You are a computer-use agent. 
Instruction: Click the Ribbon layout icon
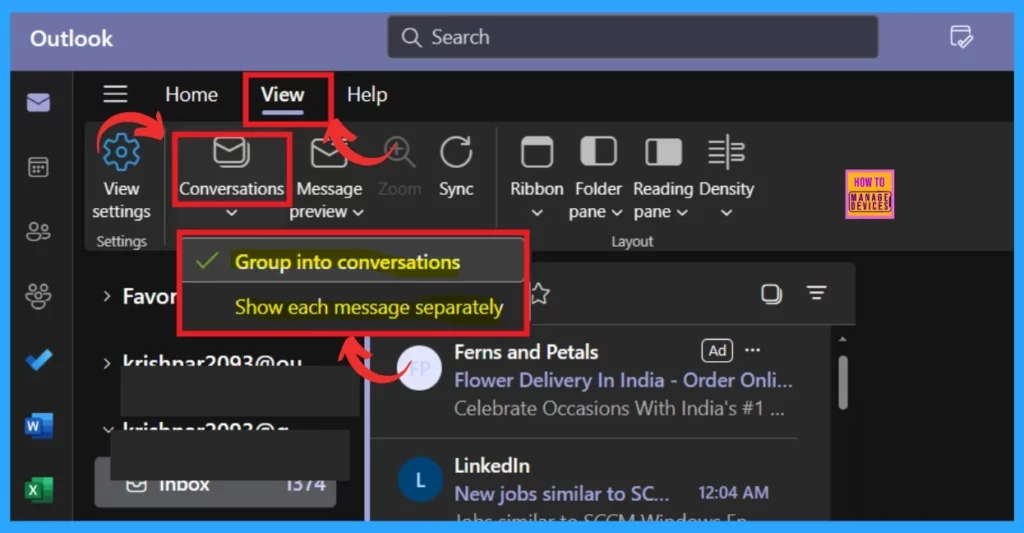tap(537, 152)
